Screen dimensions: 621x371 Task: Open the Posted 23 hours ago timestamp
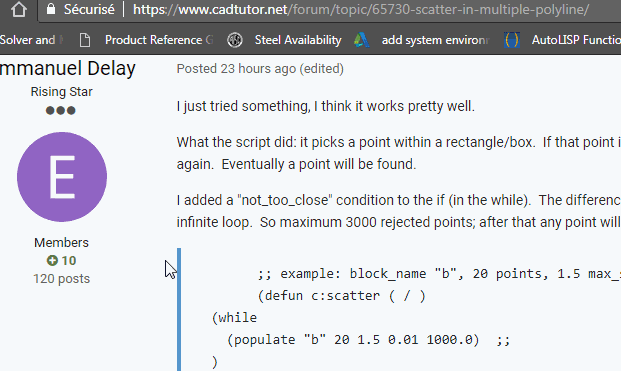[236, 68]
